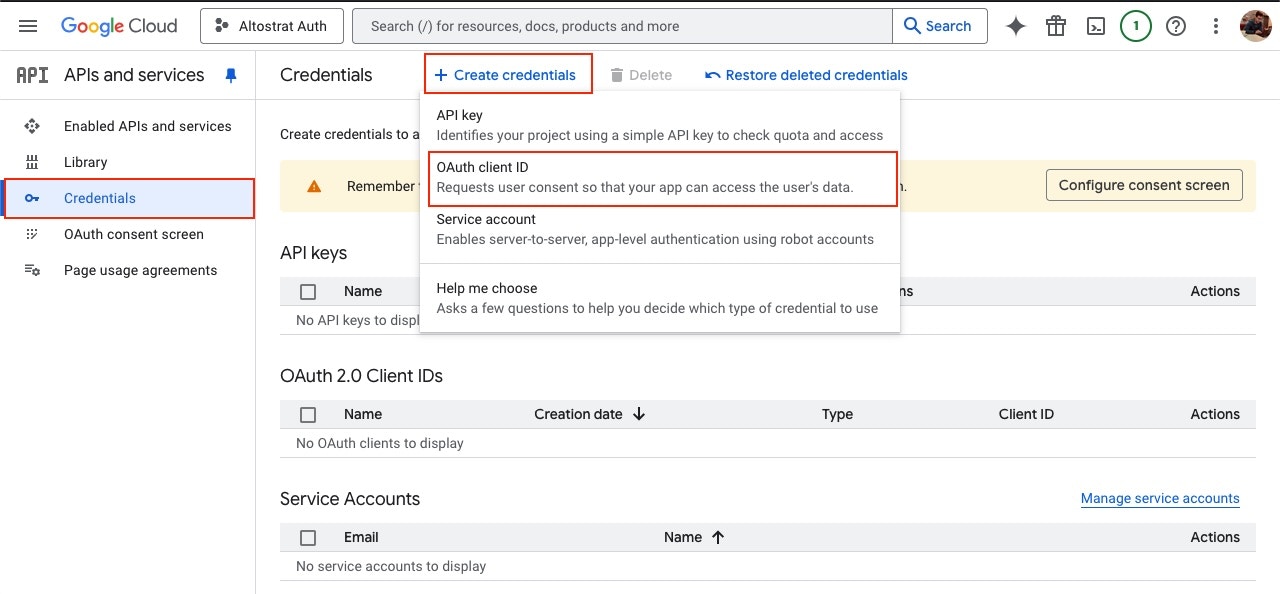Click the API keys Name column header

pos(363,291)
